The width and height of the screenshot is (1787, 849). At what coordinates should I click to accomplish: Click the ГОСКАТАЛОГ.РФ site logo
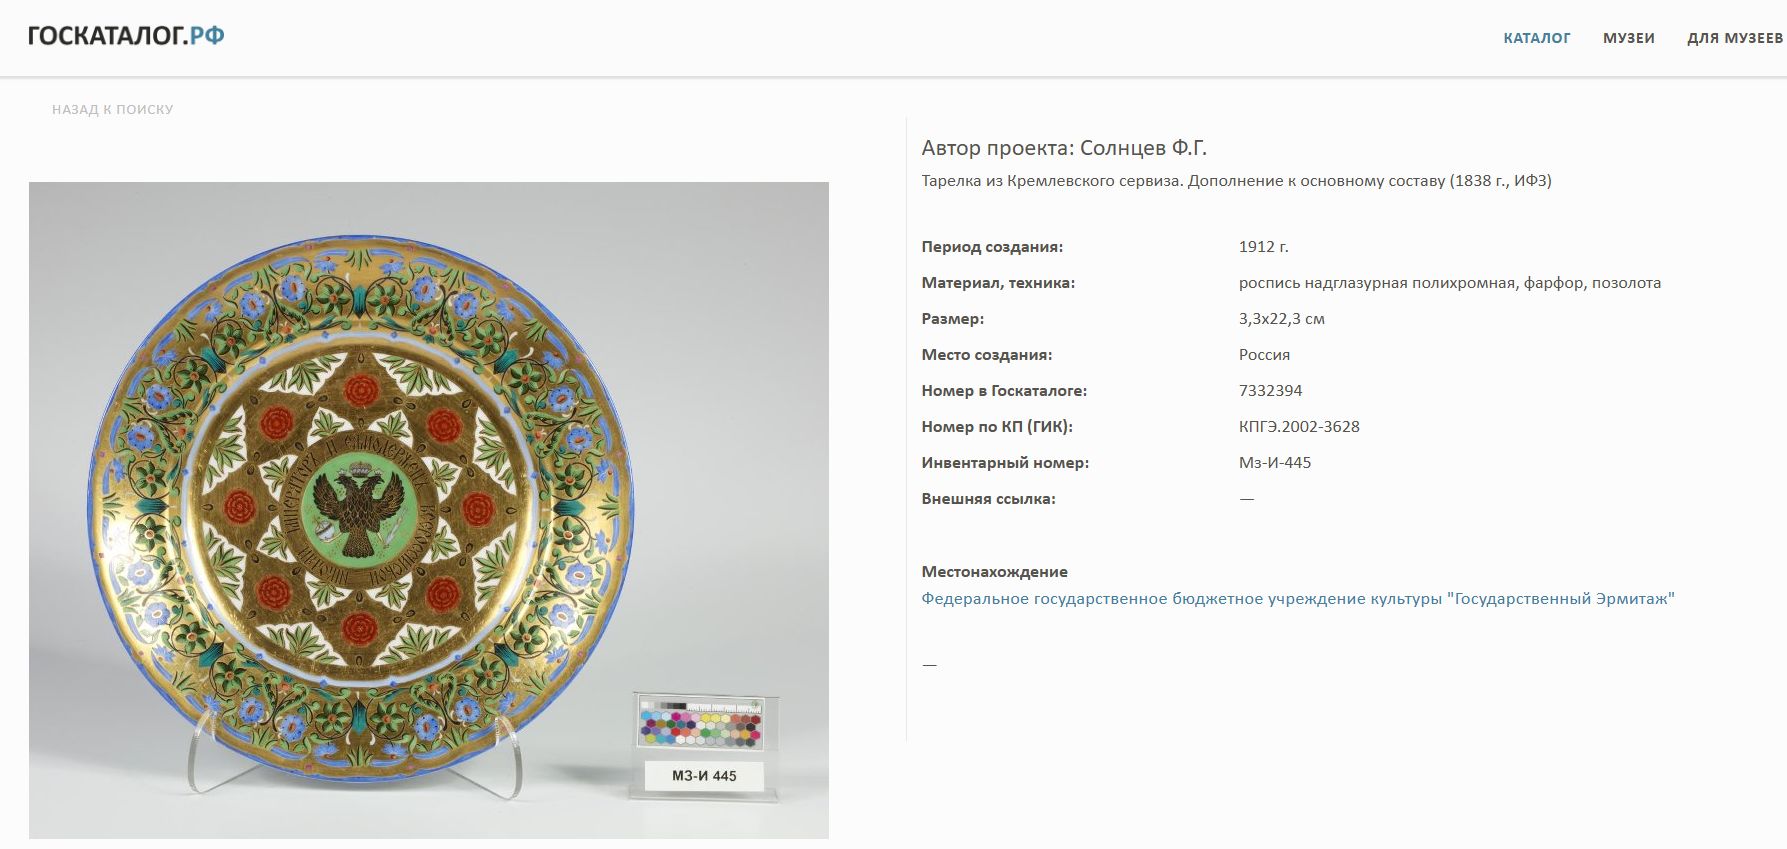tap(126, 36)
